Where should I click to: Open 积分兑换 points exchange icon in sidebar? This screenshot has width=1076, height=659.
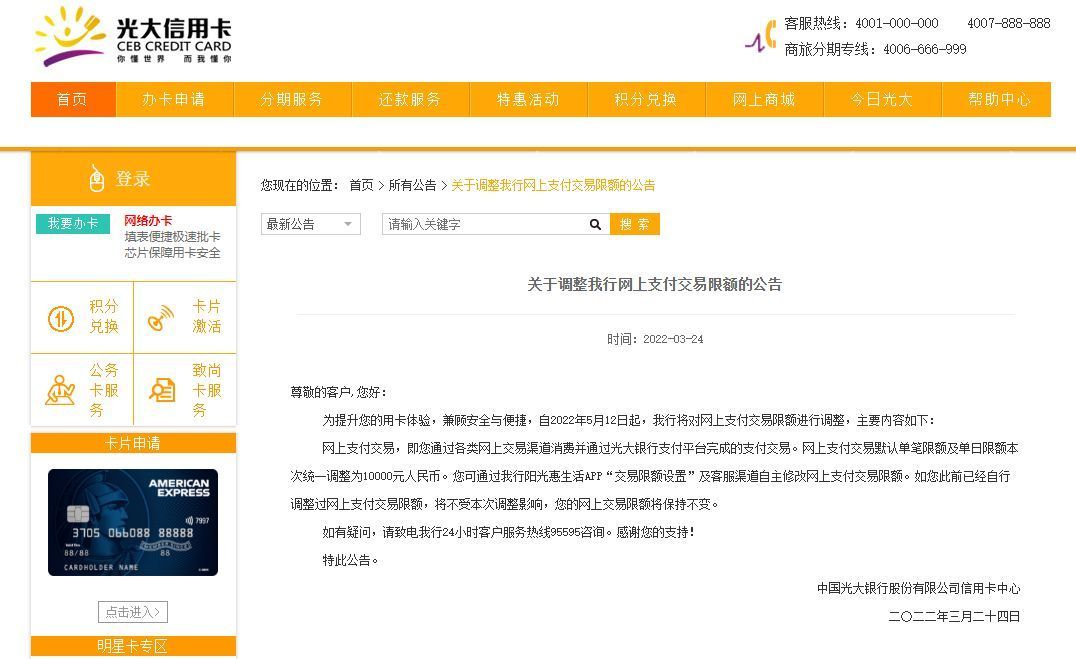coord(61,318)
